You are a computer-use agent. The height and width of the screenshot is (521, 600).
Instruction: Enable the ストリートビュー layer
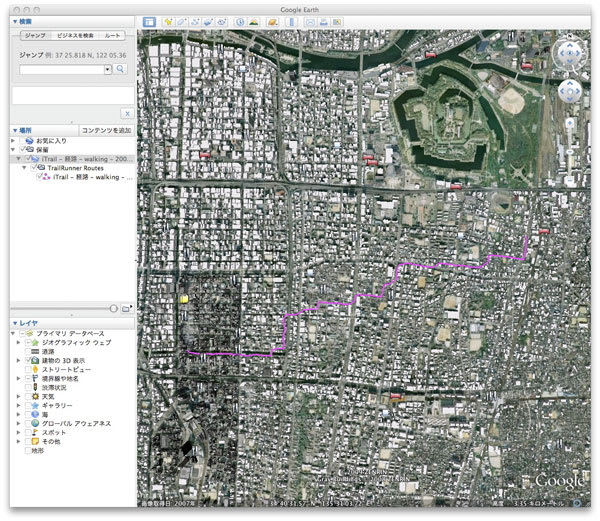click(x=28, y=370)
